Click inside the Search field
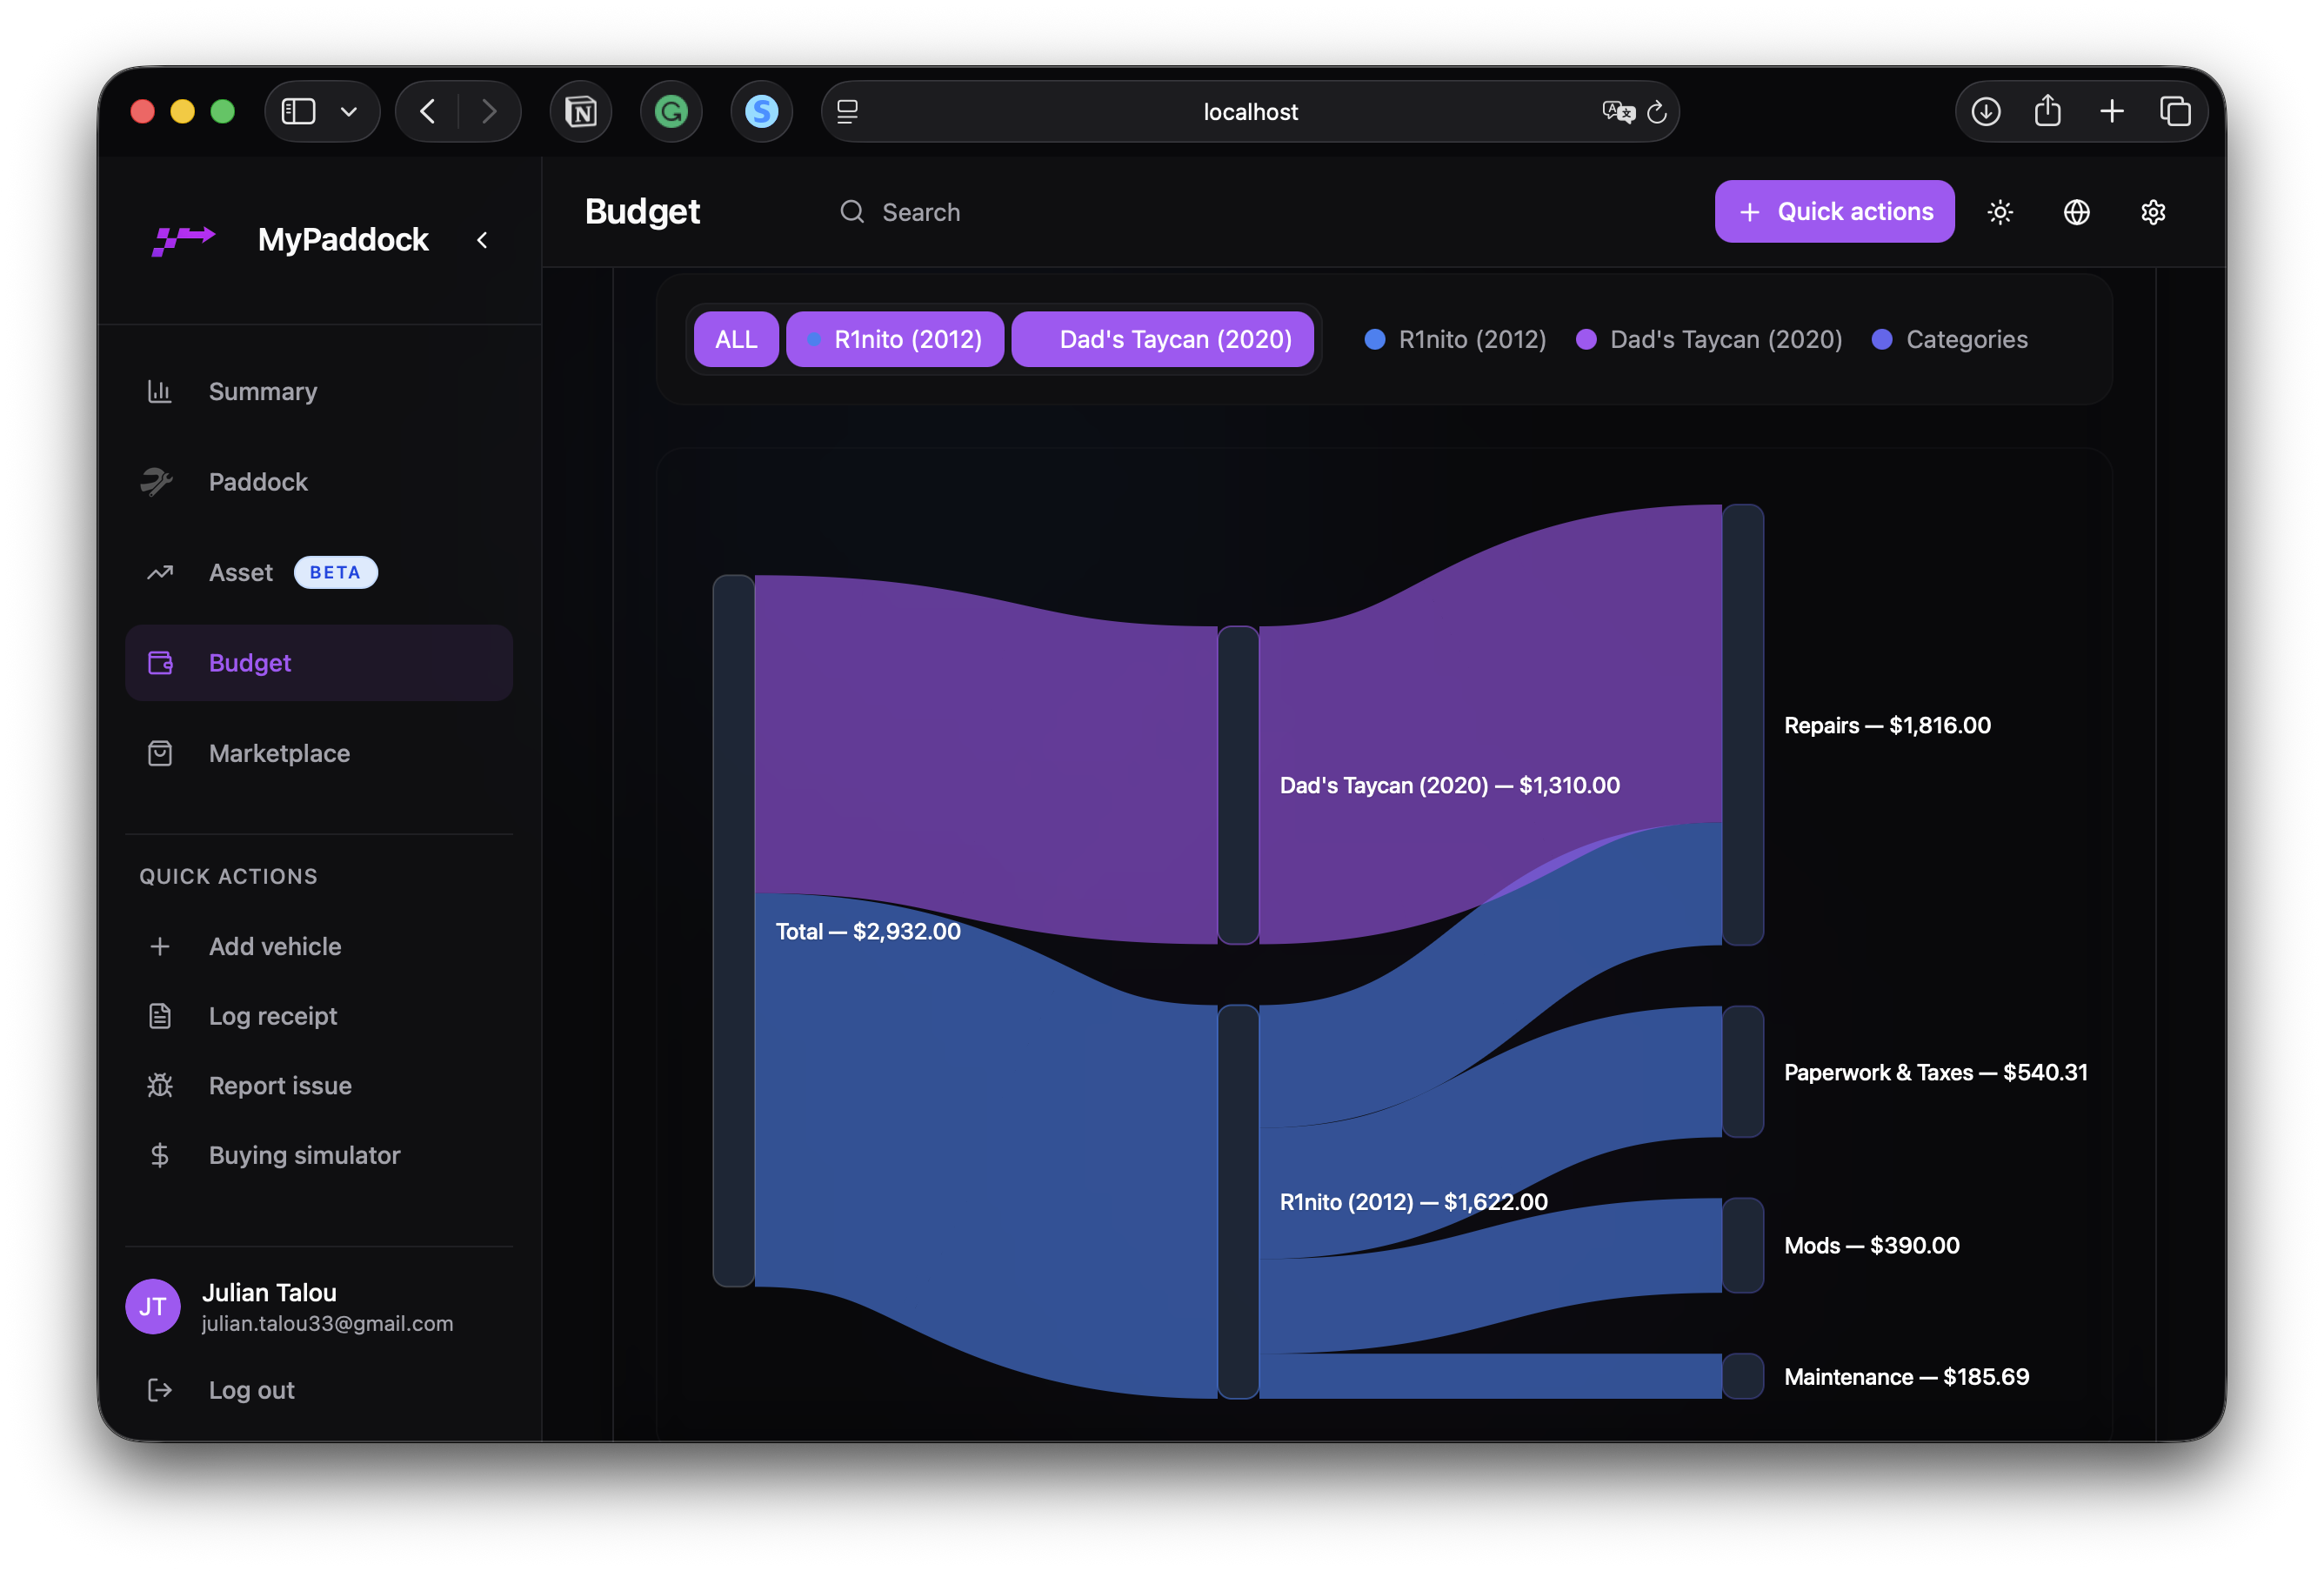 coord(920,211)
